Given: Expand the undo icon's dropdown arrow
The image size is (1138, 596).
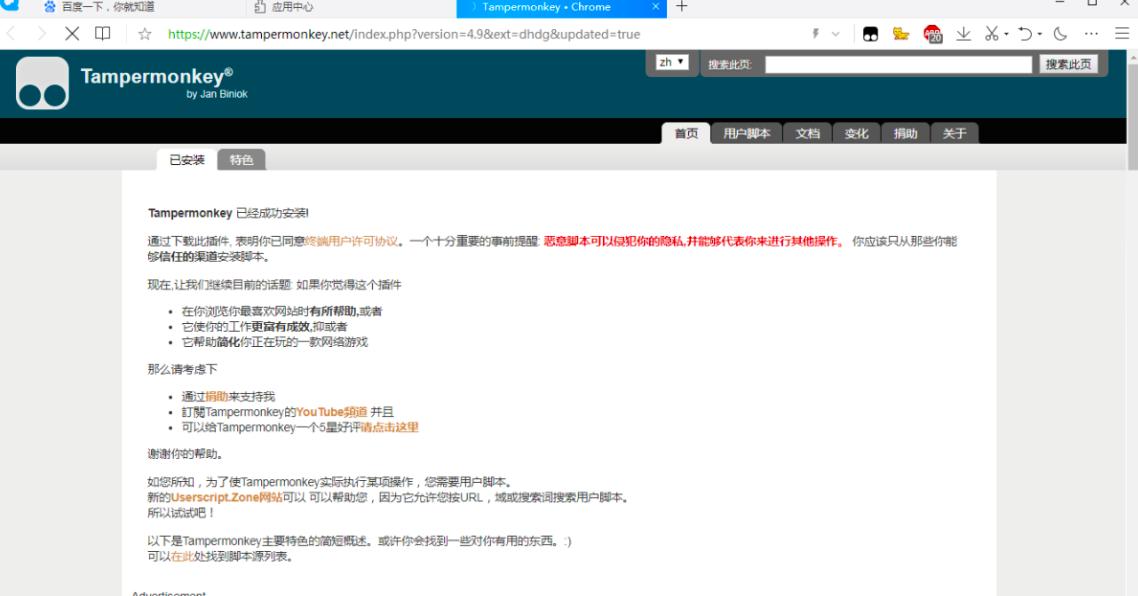Looking at the screenshot, I should click(1040, 33).
